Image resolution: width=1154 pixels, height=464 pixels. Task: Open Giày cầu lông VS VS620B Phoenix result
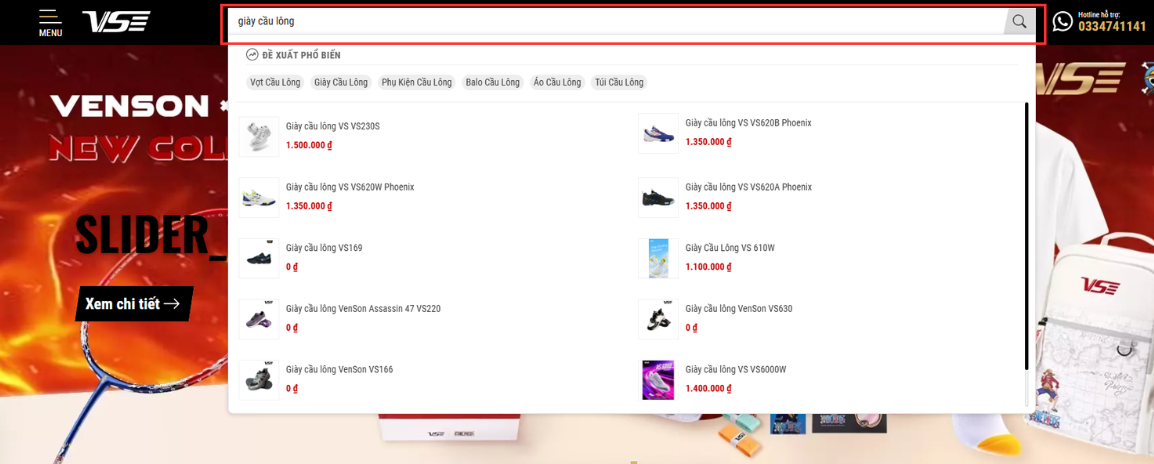[748, 123]
